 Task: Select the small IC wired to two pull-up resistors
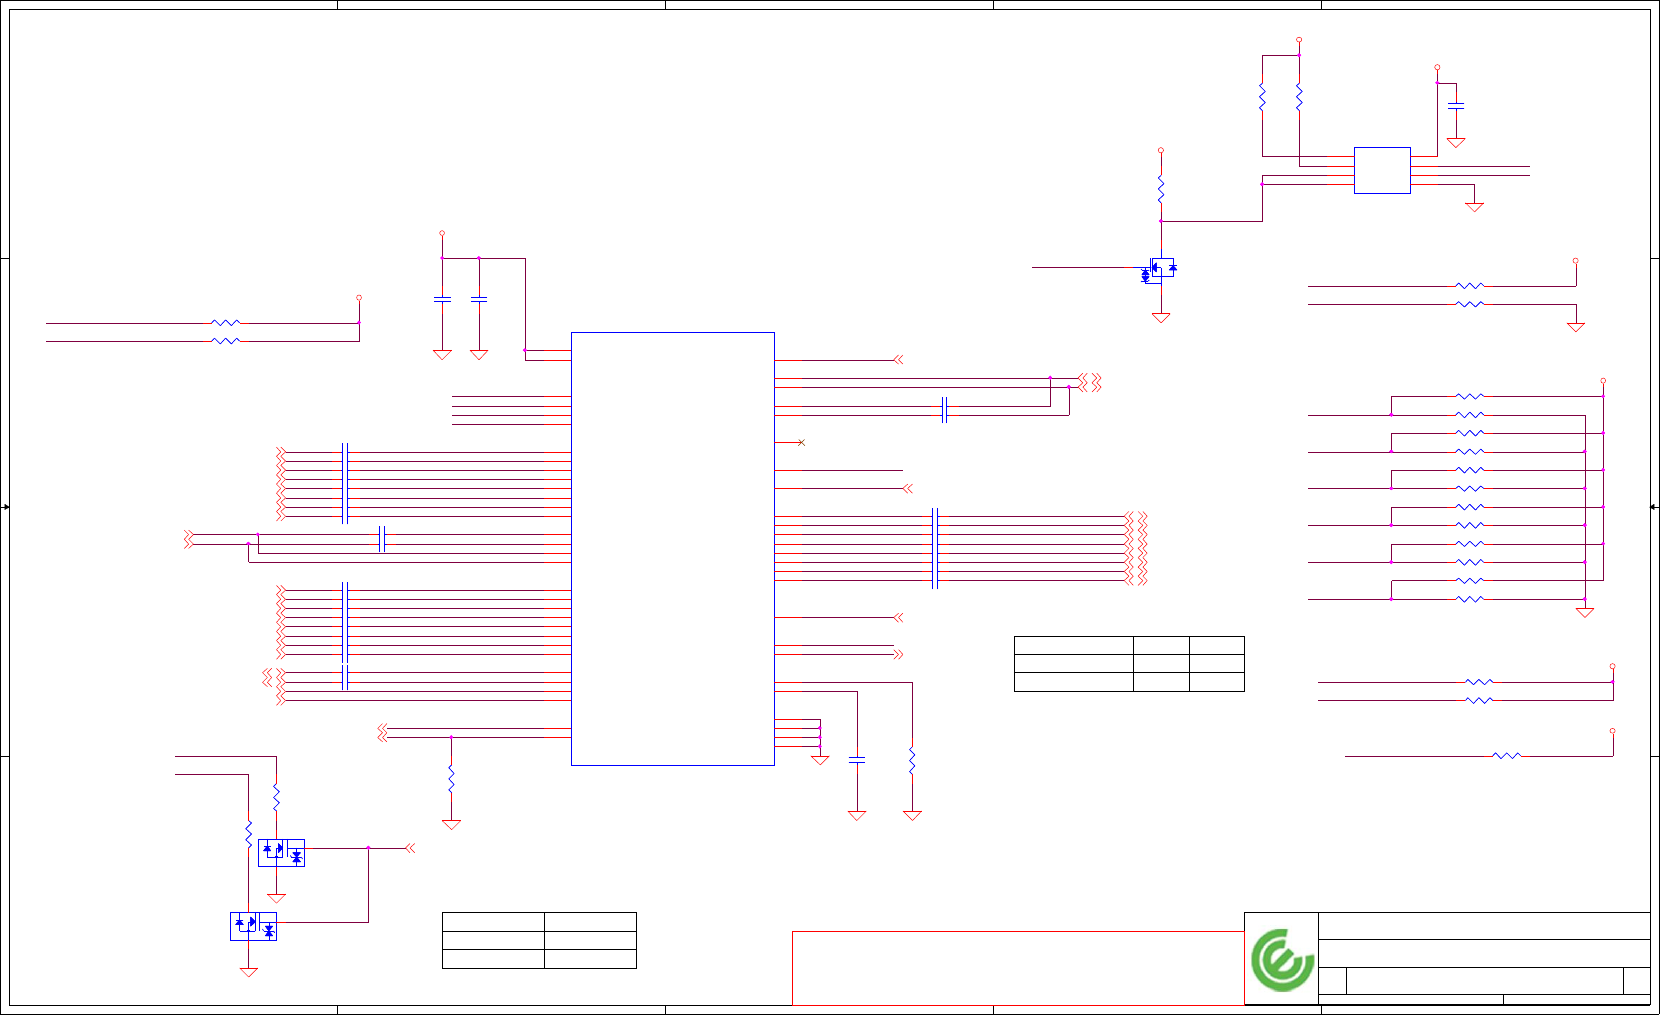coord(1382,170)
